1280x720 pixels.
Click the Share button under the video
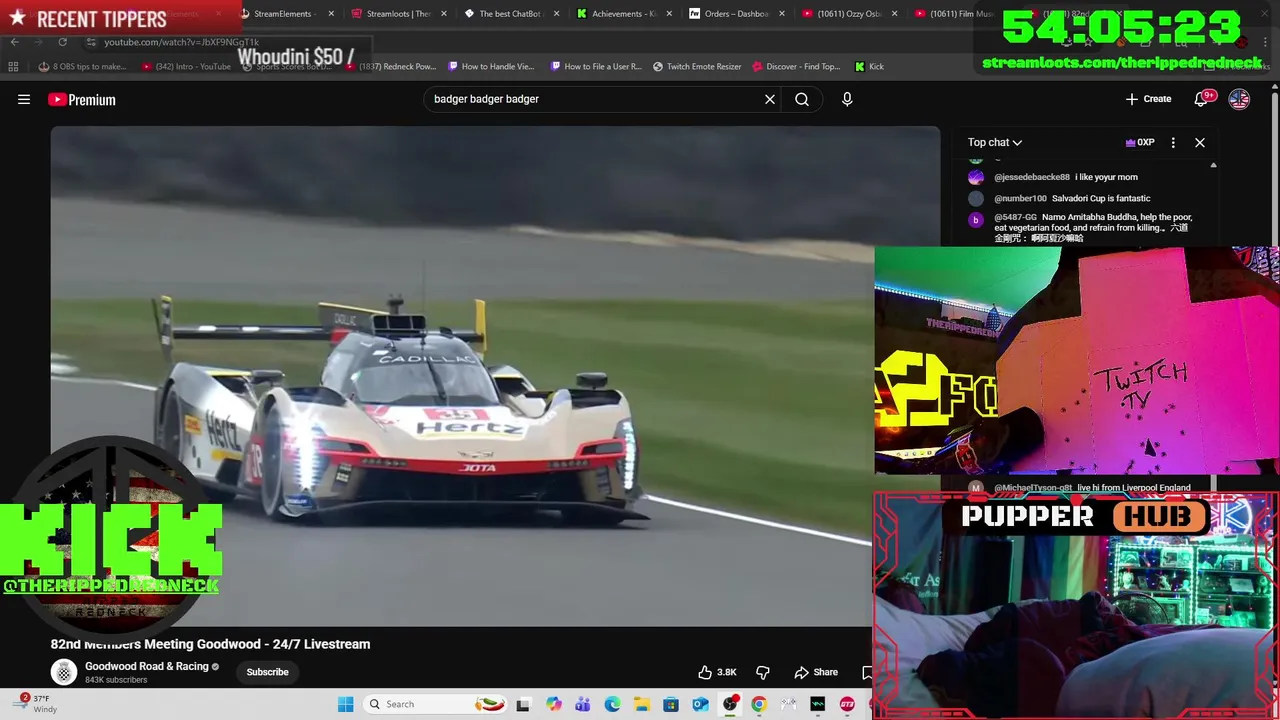(x=816, y=672)
